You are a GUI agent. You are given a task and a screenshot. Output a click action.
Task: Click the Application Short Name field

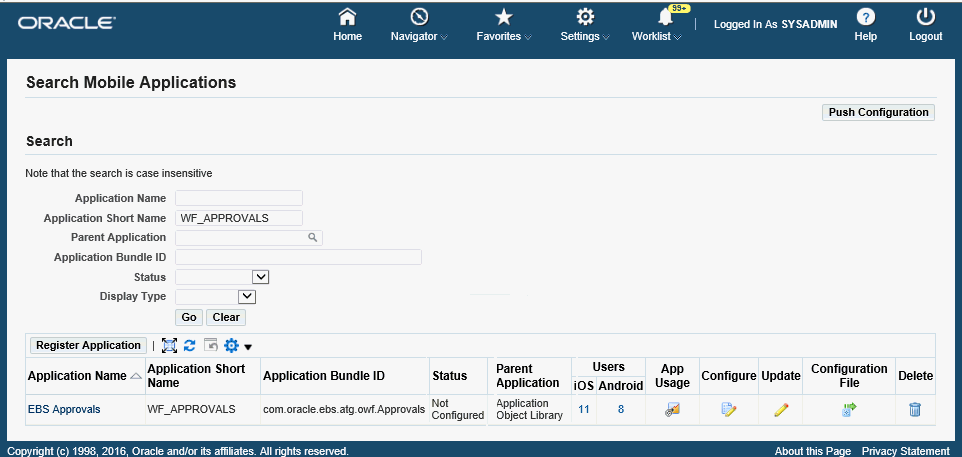pyautogui.click(x=239, y=218)
